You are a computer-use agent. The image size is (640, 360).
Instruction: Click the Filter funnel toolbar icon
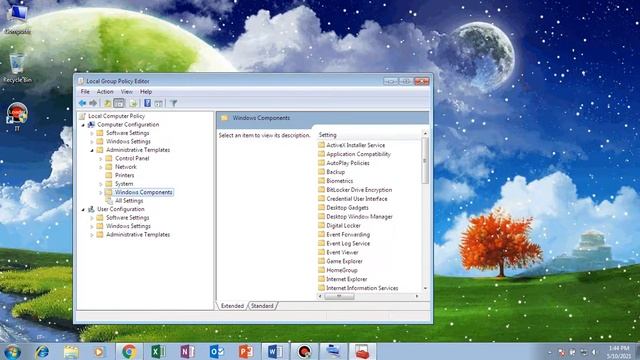173,103
